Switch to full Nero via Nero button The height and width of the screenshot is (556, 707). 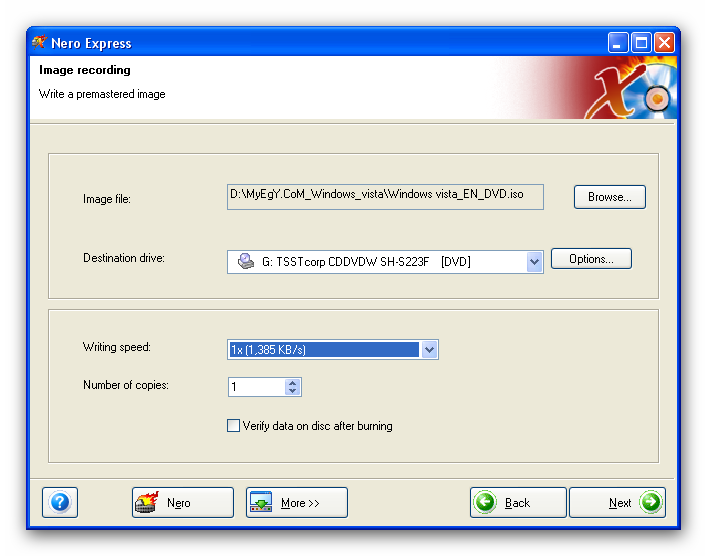coord(183,502)
